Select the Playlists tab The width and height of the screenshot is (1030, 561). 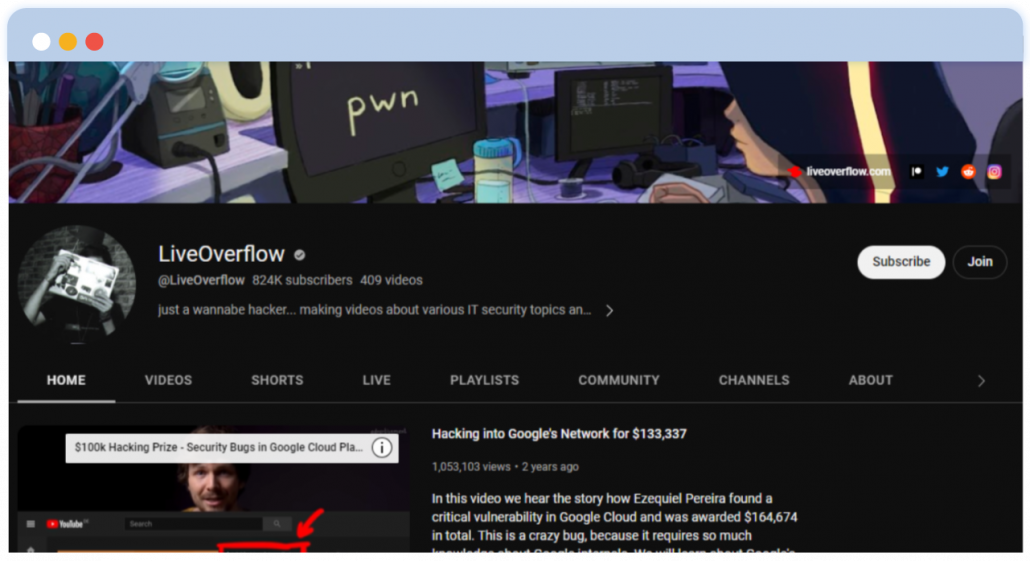coord(484,380)
